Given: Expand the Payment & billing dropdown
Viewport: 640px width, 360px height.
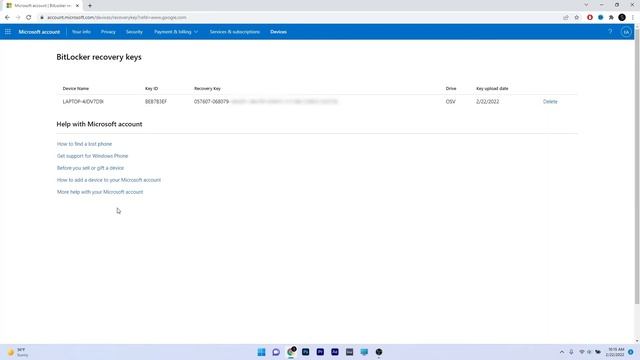Looking at the screenshot, I should 176,32.
